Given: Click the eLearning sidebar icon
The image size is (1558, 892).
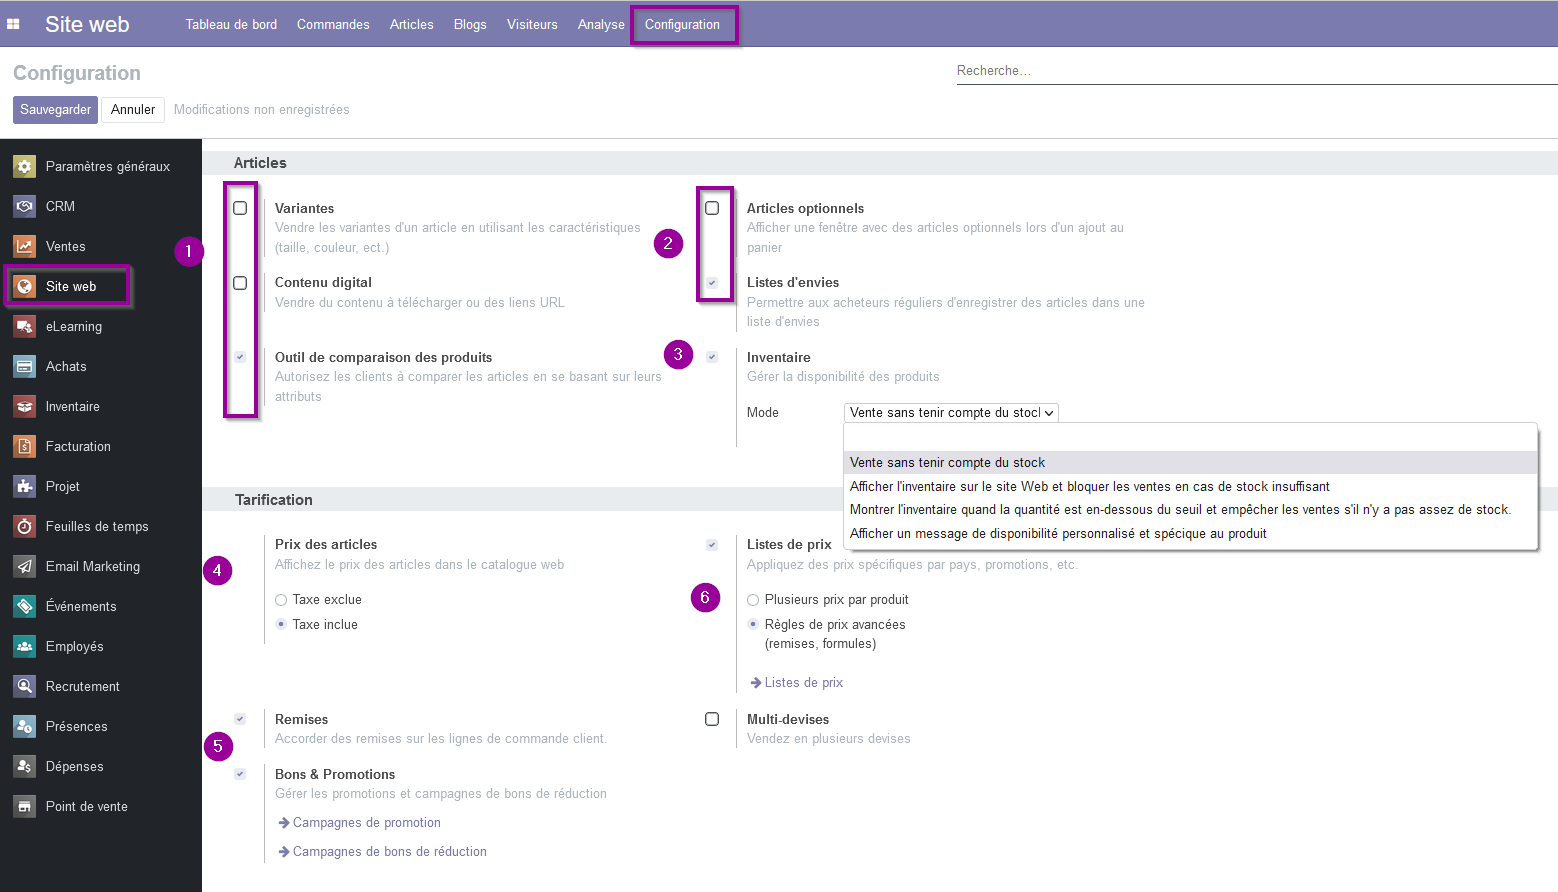Looking at the screenshot, I should pyautogui.click(x=25, y=326).
